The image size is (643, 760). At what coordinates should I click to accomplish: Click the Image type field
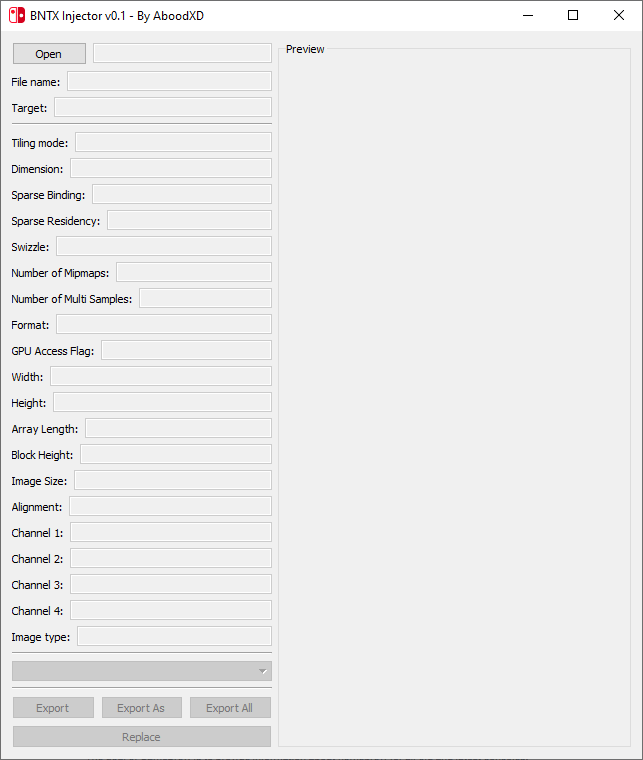[x=174, y=637]
